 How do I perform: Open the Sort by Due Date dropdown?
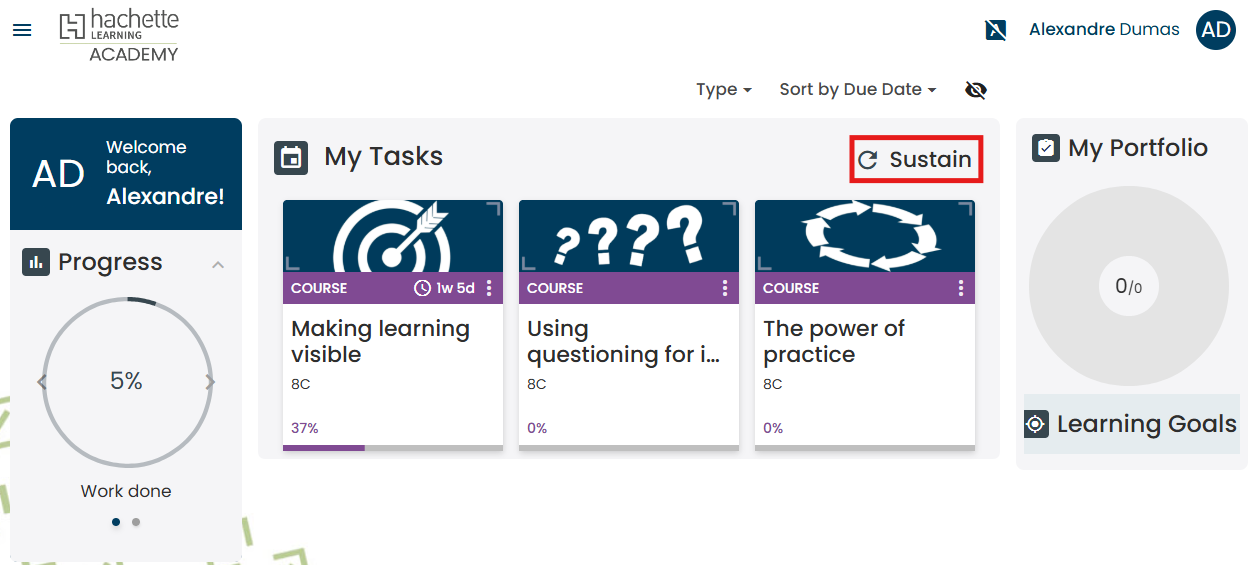point(857,90)
